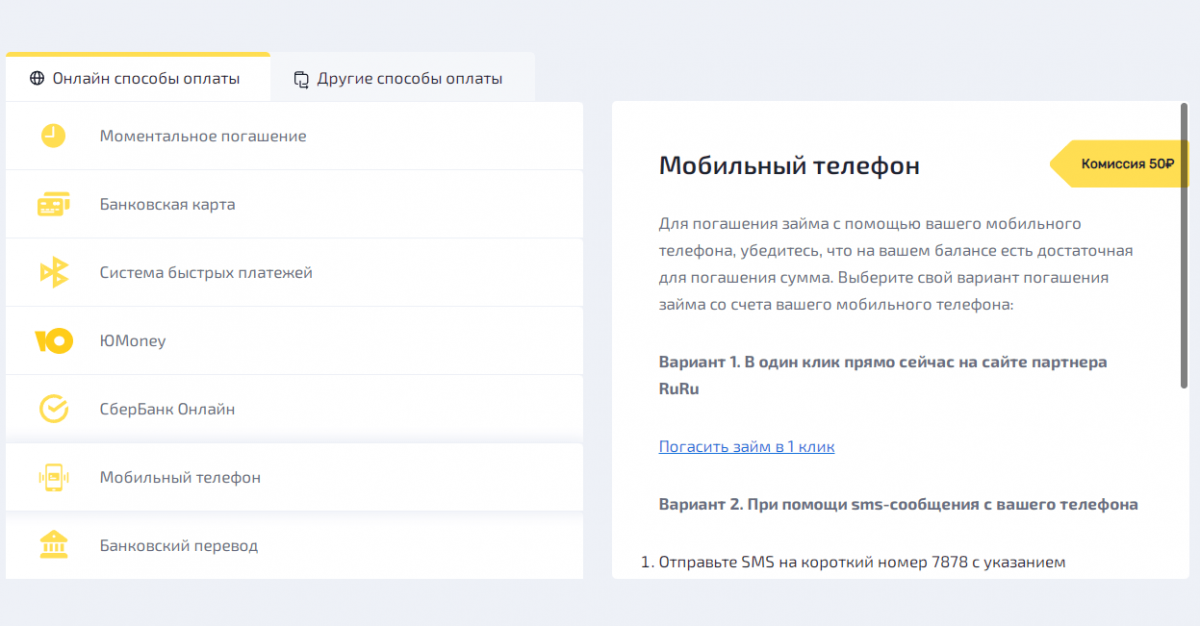Click the Вариант 1 RuRu partner text
1200x626 pixels.
(883, 375)
